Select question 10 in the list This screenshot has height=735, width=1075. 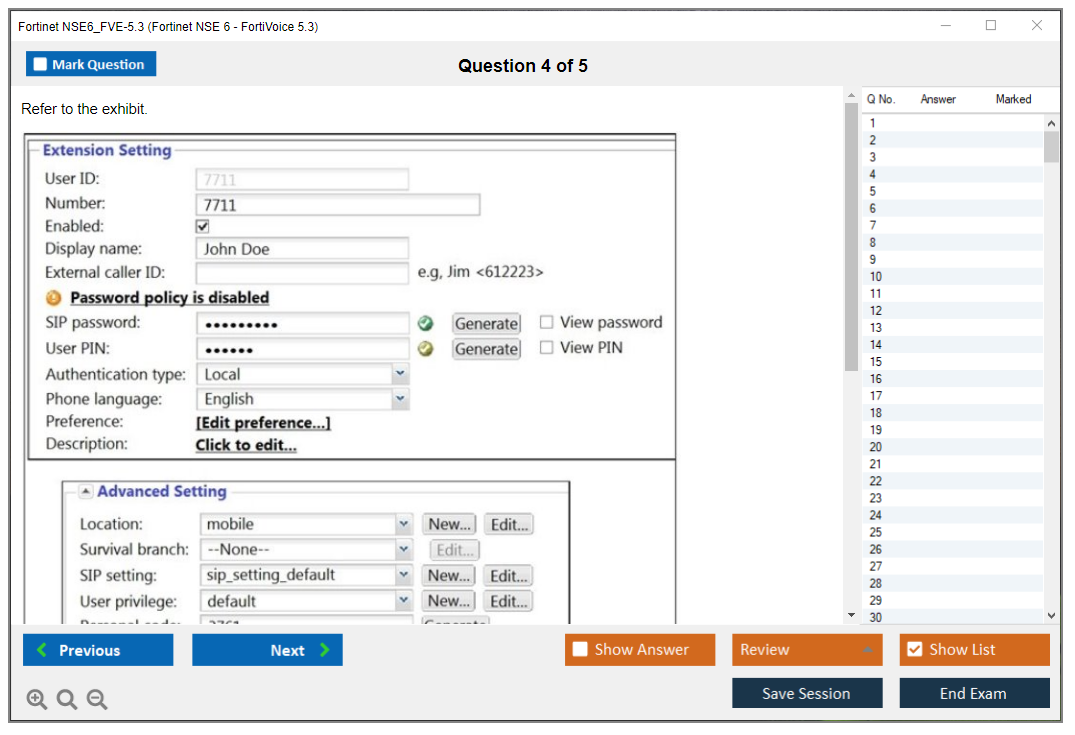click(876, 277)
